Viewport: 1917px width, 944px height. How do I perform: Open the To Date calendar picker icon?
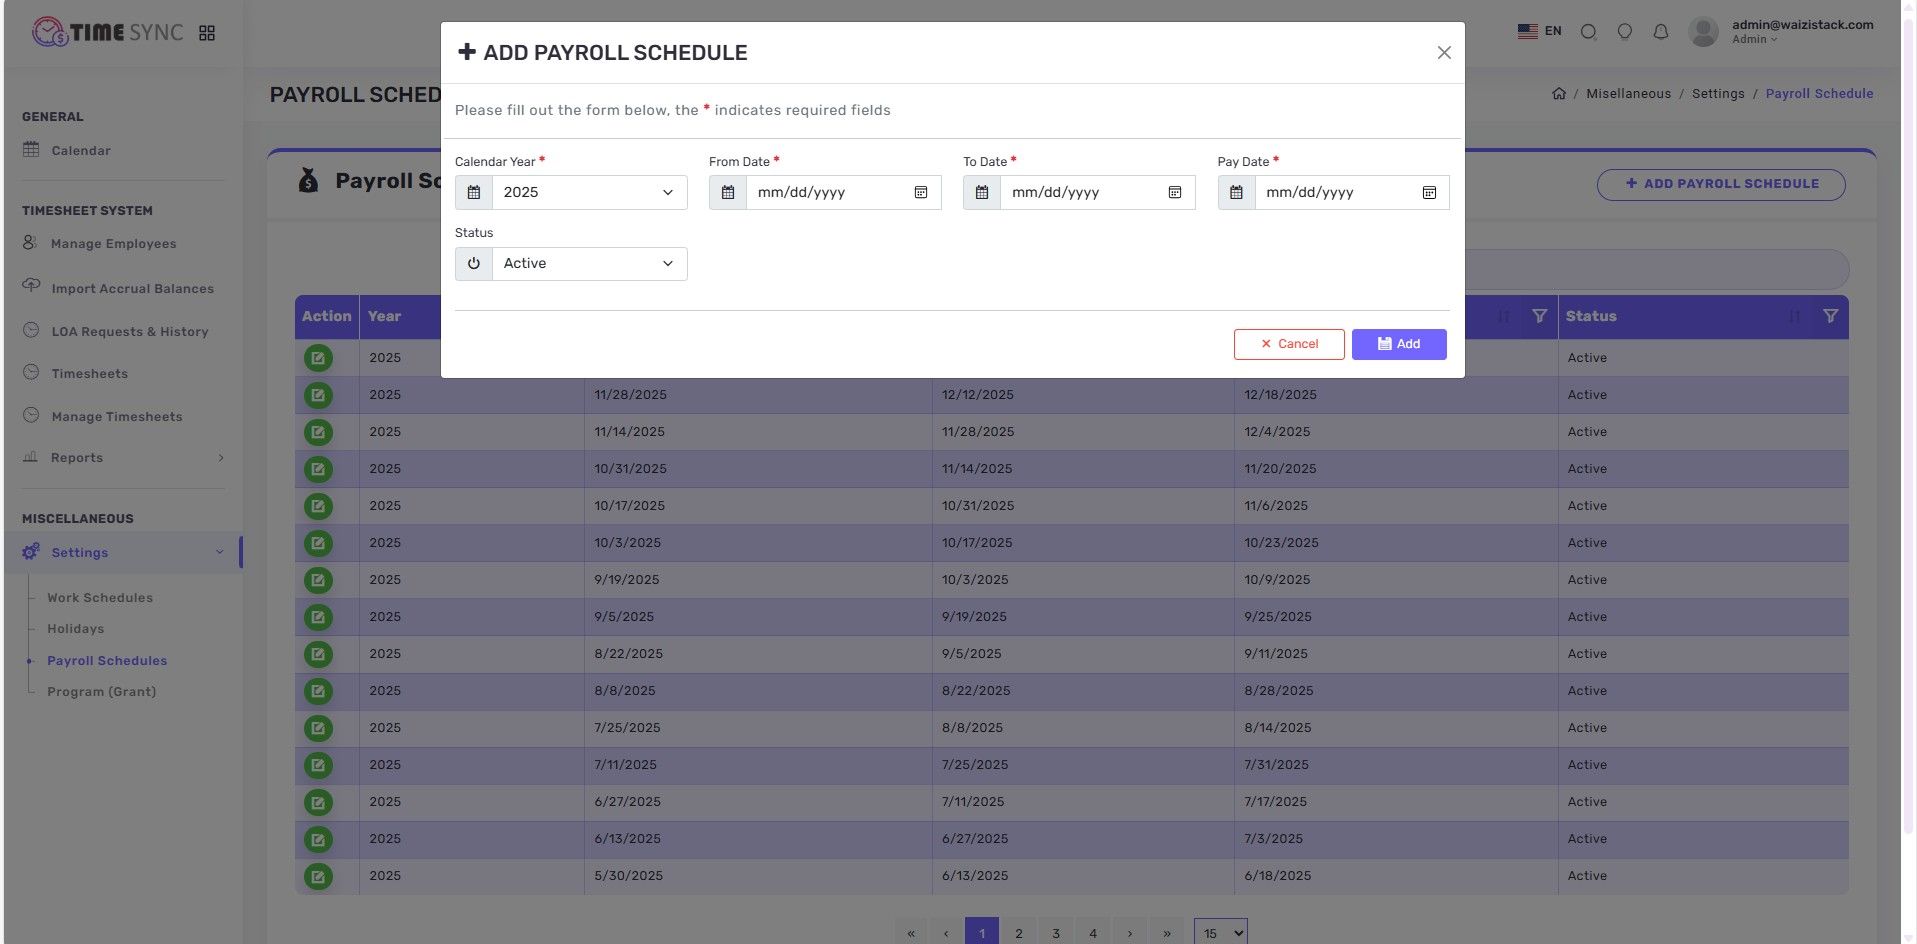1175,192
